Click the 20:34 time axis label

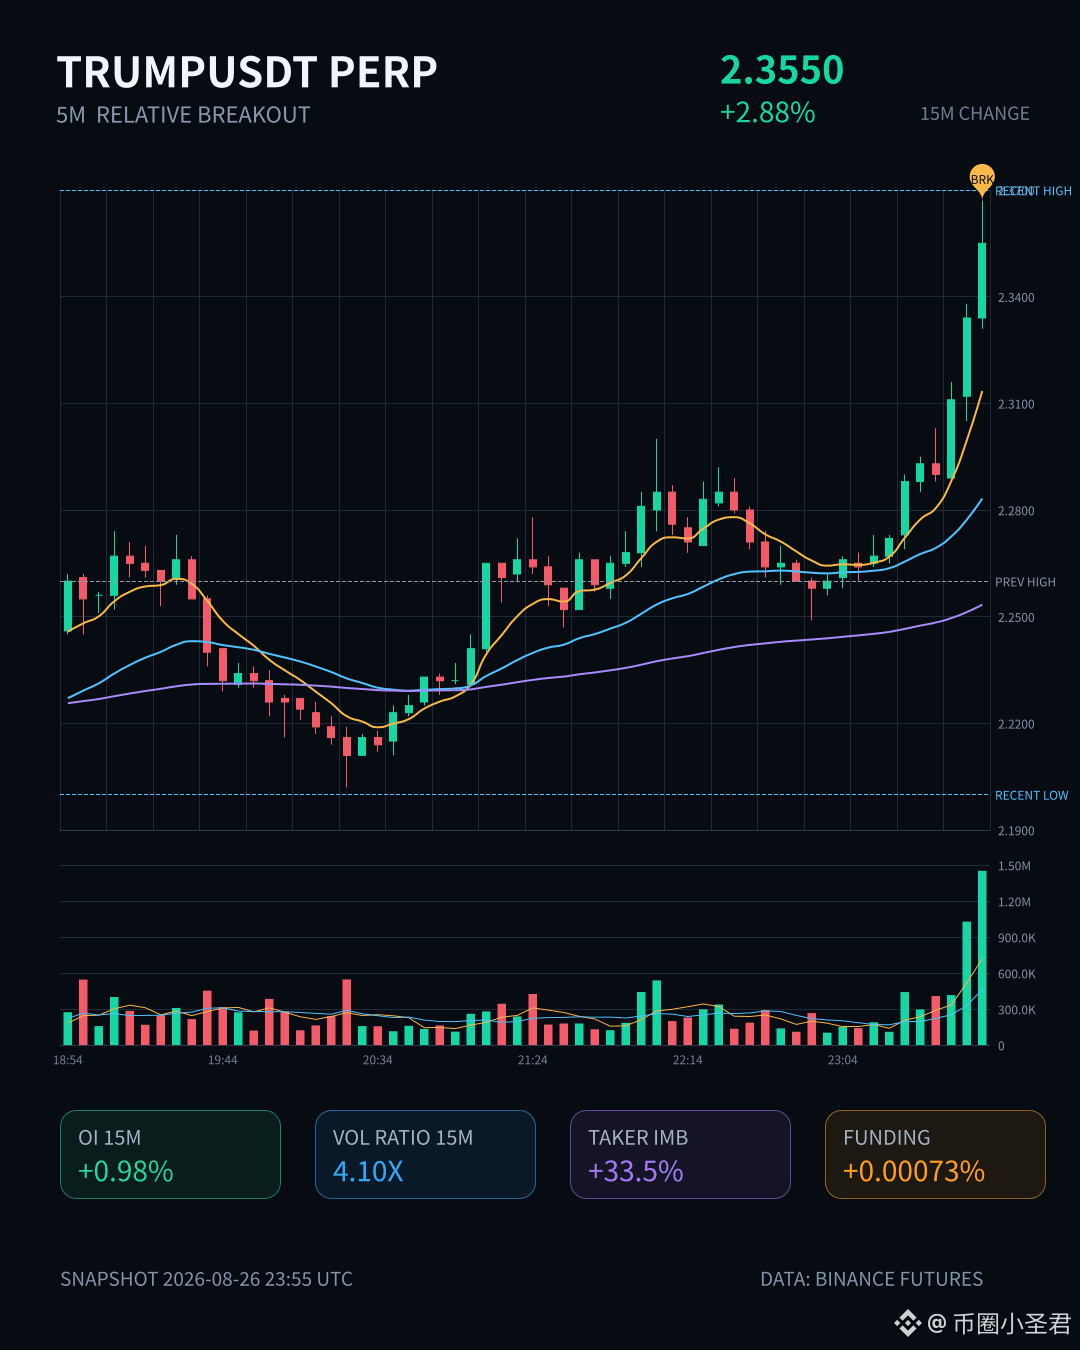pyautogui.click(x=378, y=1060)
